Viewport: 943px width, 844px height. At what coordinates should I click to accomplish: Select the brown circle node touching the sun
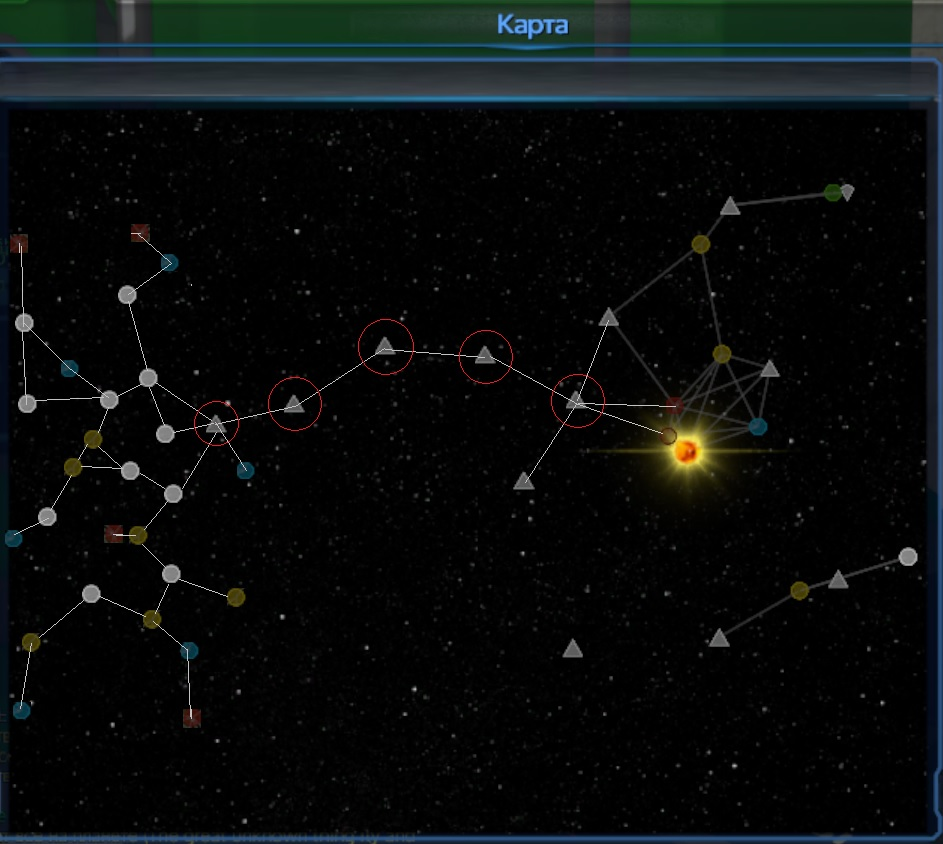click(x=668, y=436)
